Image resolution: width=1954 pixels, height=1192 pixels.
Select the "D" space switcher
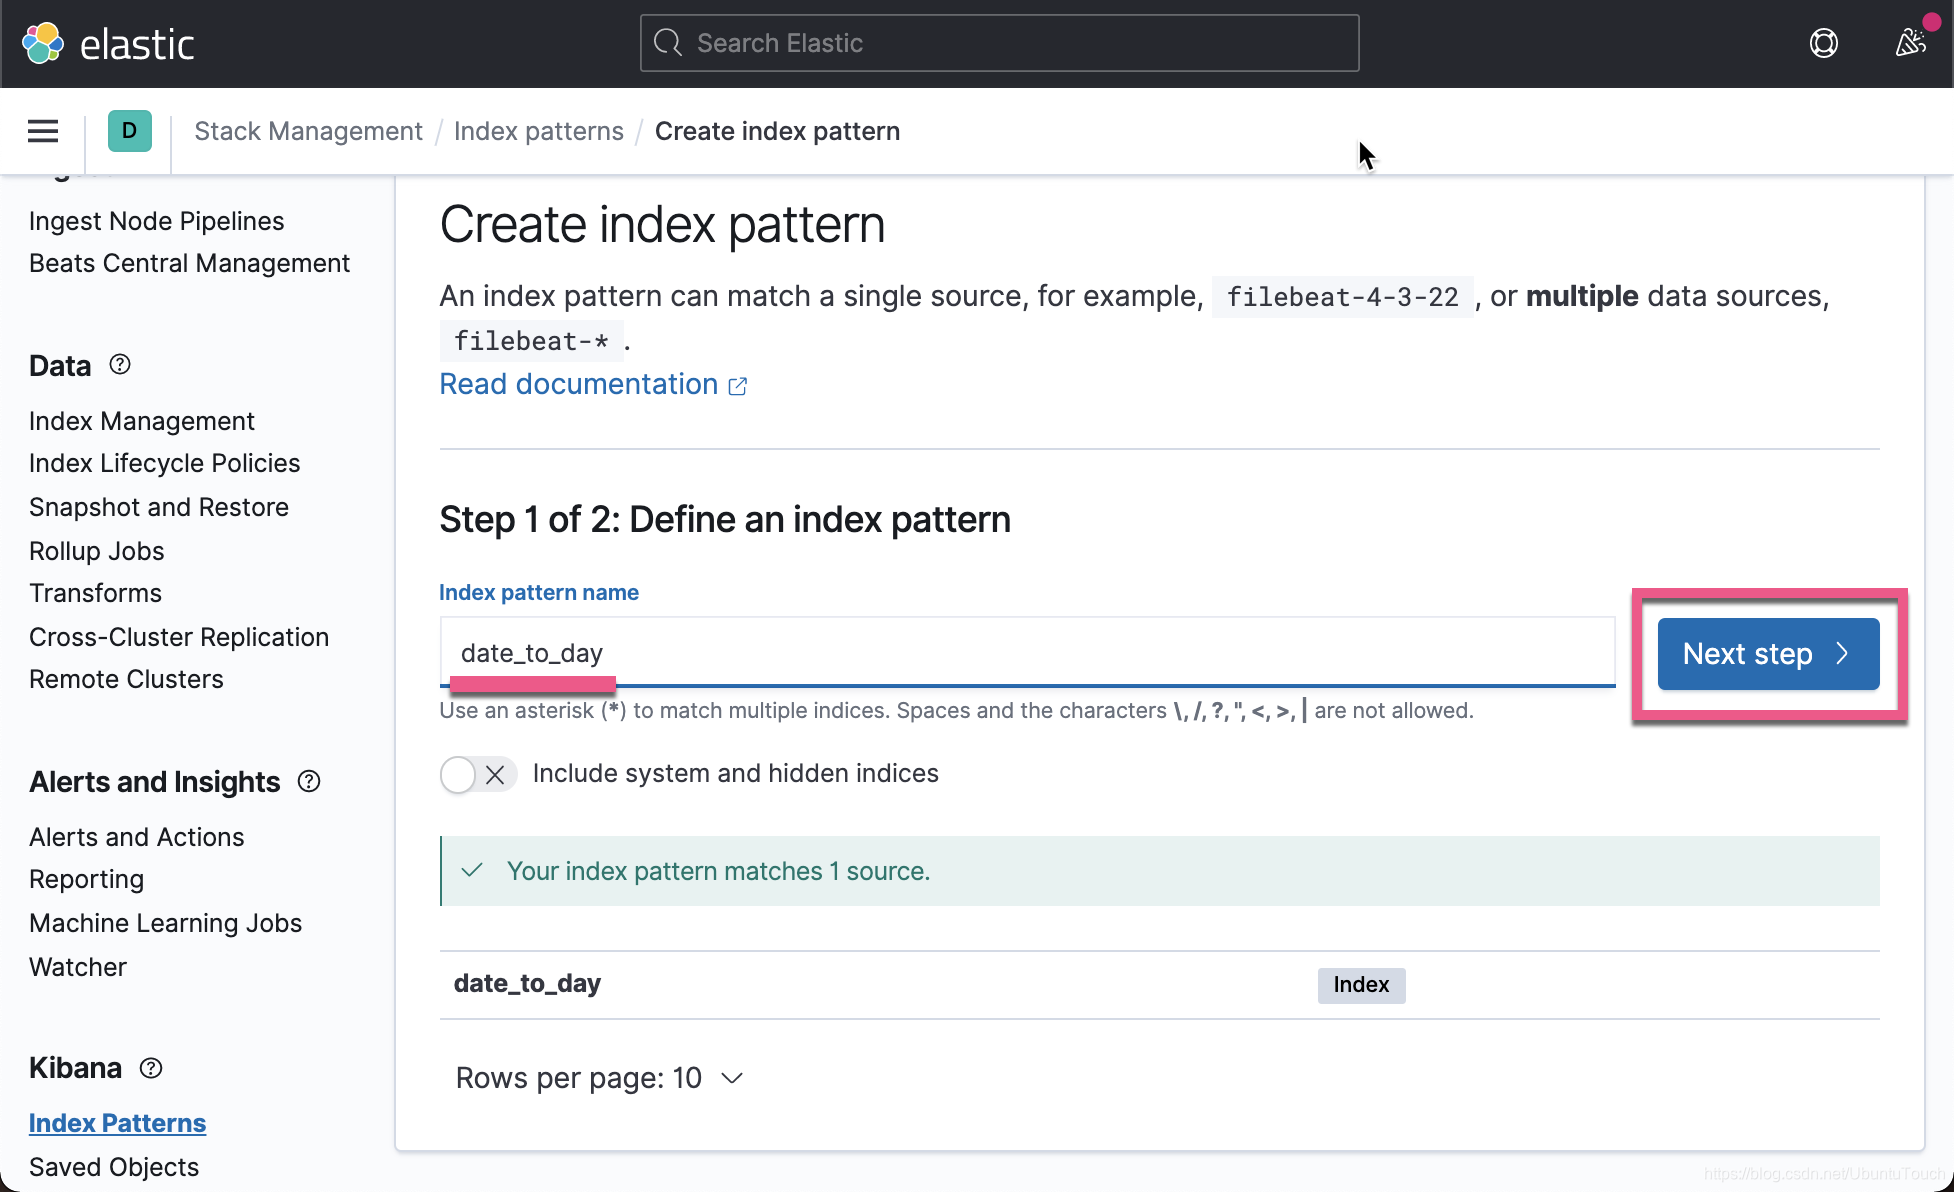coord(129,131)
